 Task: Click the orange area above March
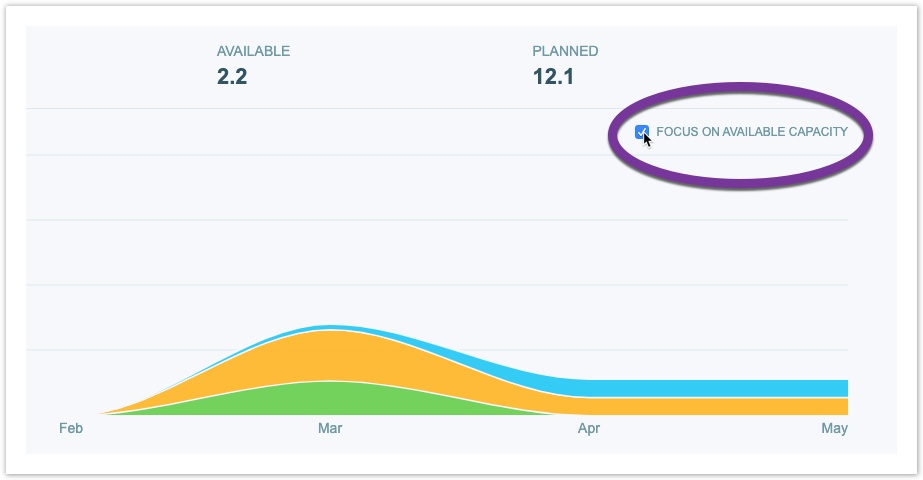(330, 355)
